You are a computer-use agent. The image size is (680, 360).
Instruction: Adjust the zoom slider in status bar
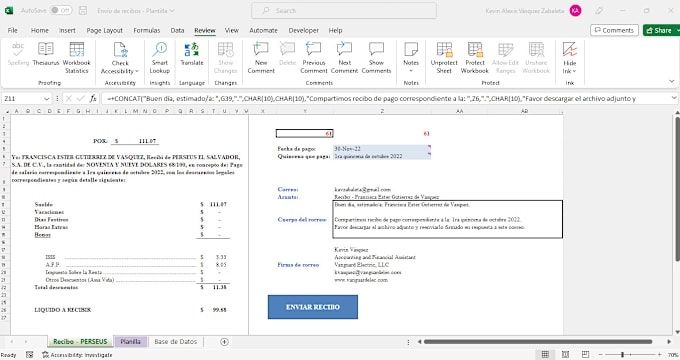click(622, 354)
